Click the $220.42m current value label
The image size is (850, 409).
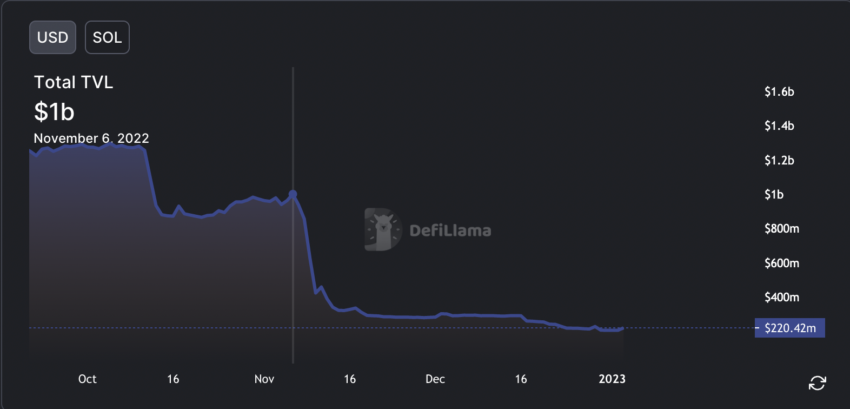(x=790, y=328)
